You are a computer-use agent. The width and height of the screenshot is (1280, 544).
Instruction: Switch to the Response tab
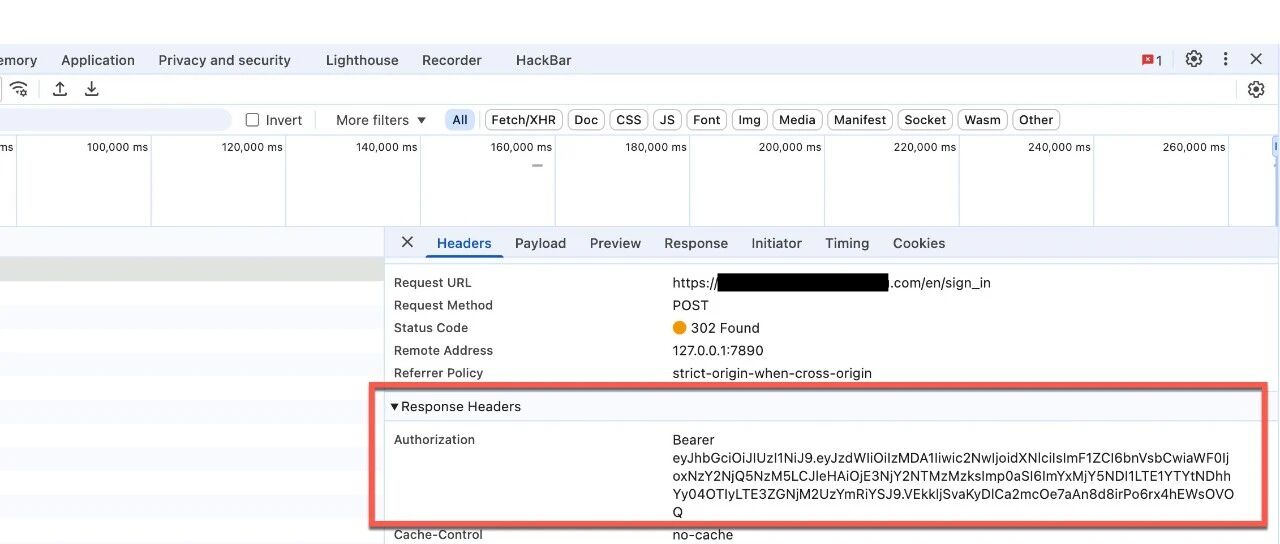696,243
